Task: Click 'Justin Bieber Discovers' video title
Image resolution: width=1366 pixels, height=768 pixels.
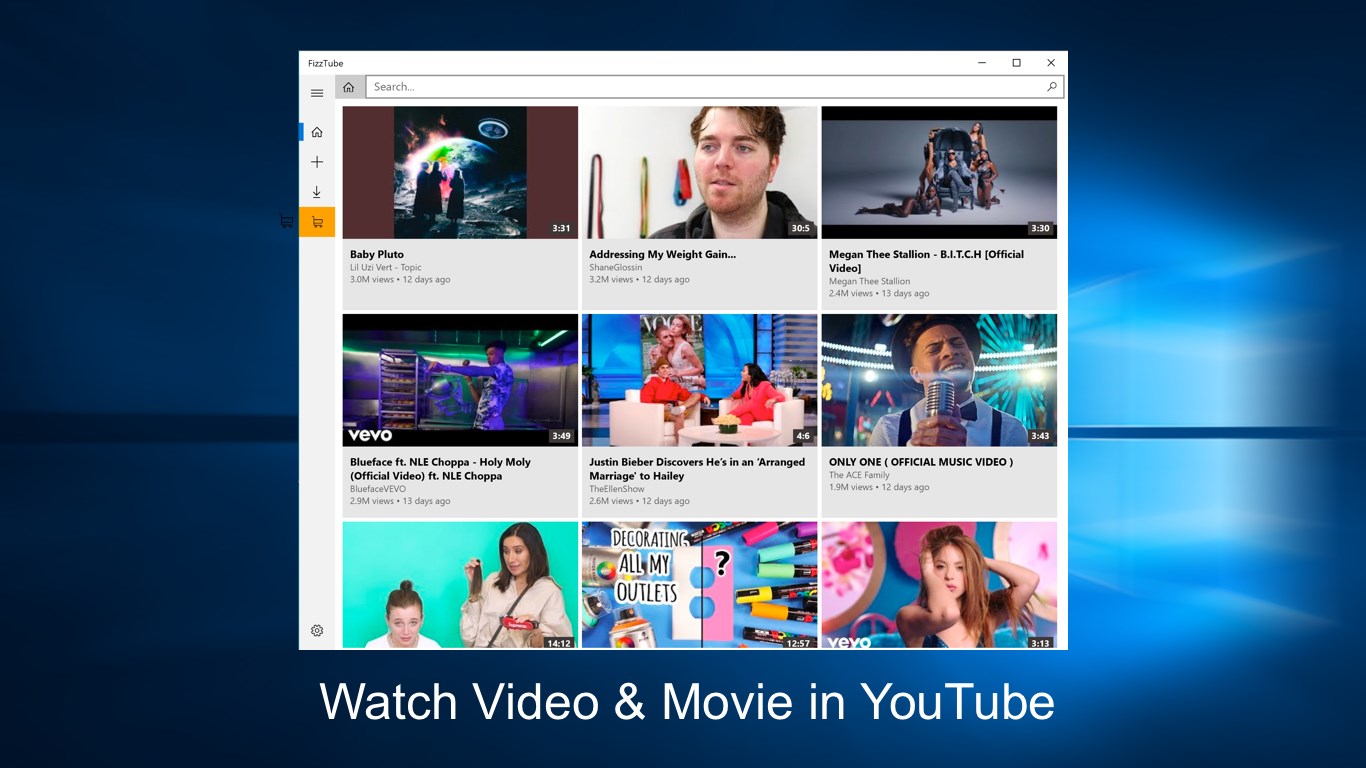Action: tap(697, 469)
